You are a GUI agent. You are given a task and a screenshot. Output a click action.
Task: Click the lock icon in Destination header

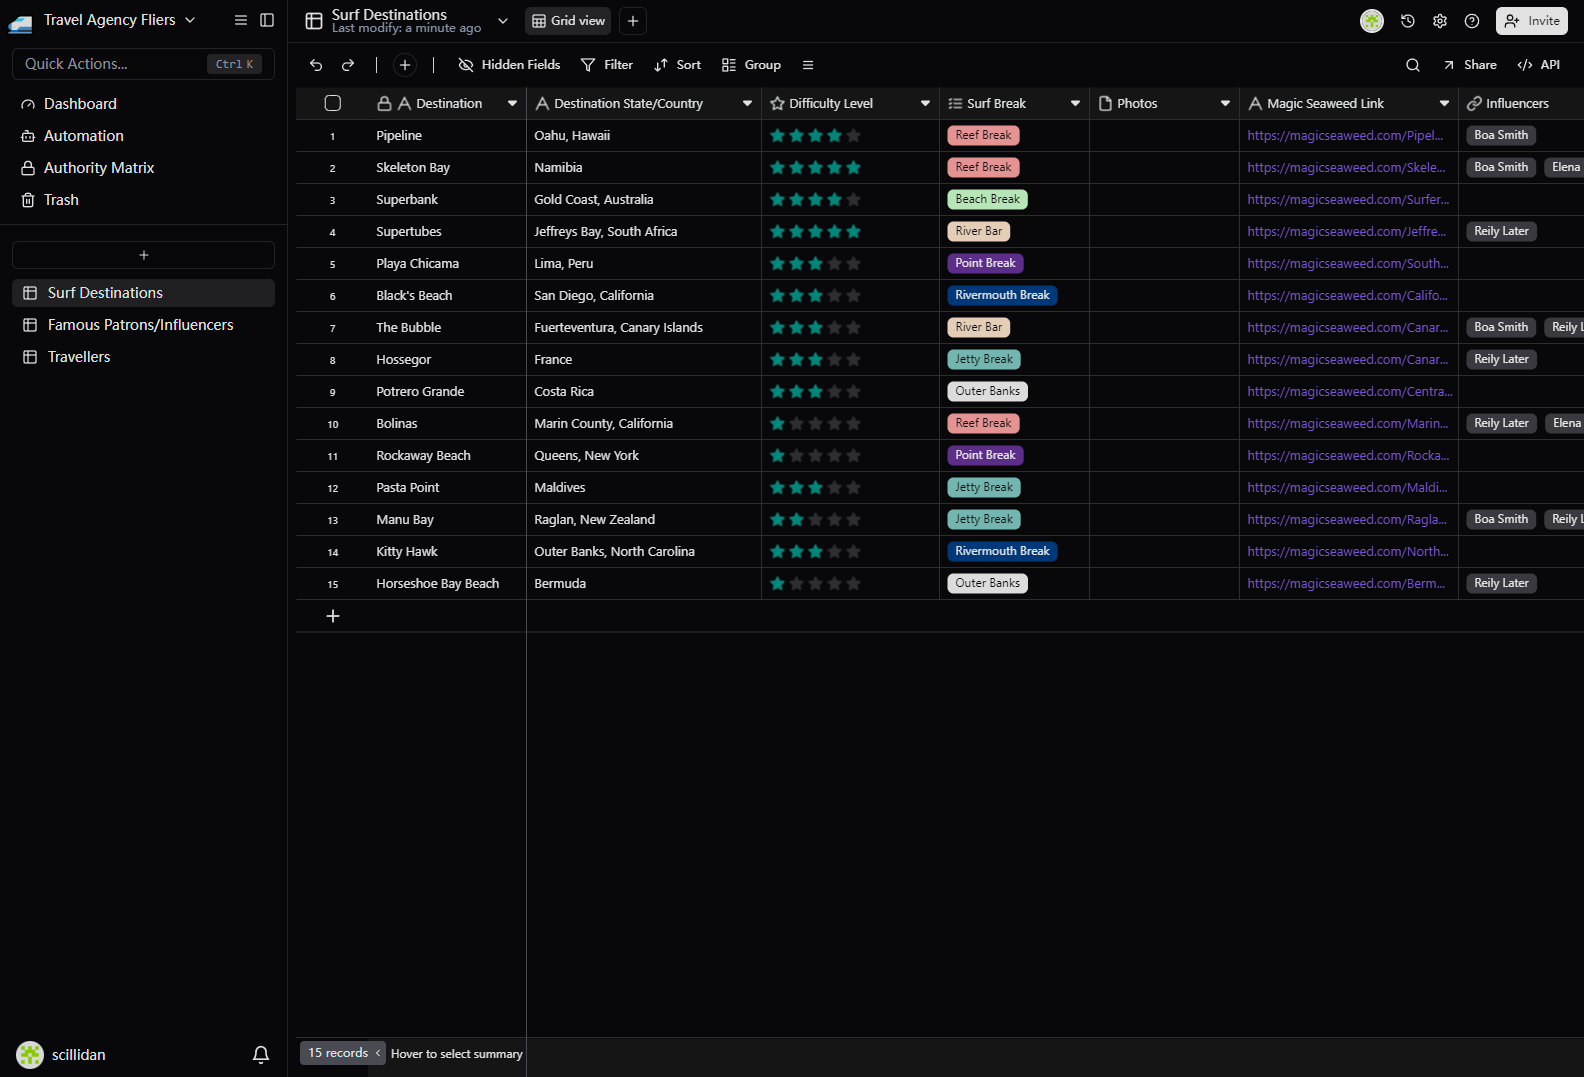[x=384, y=104]
